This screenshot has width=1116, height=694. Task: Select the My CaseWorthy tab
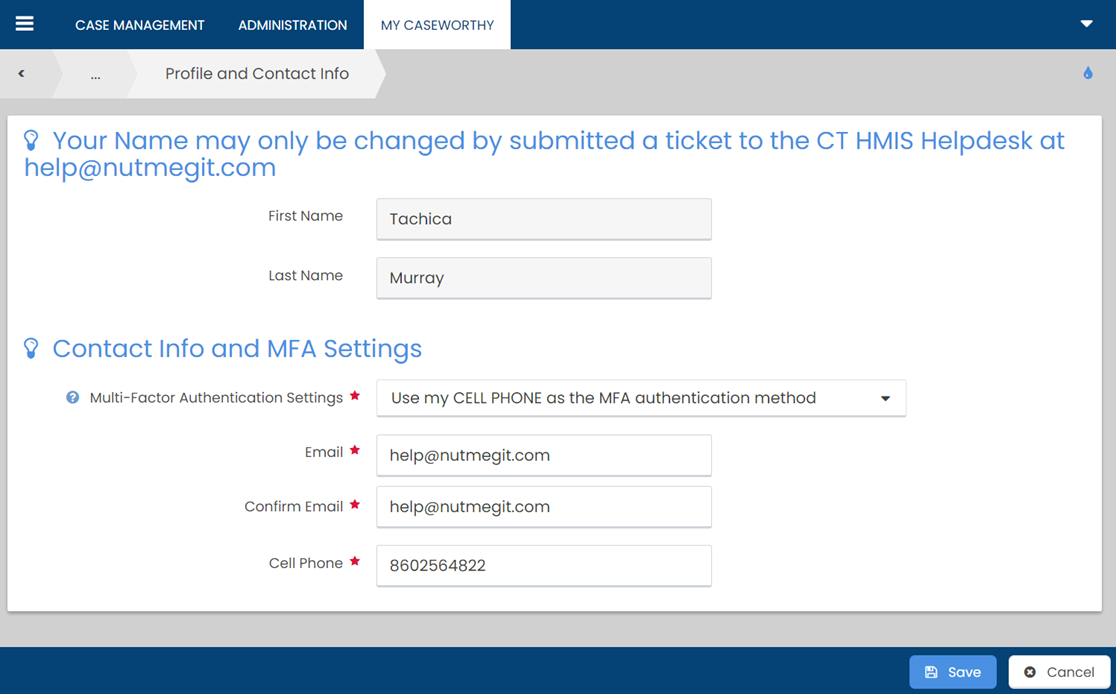click(x=437, y=25)
